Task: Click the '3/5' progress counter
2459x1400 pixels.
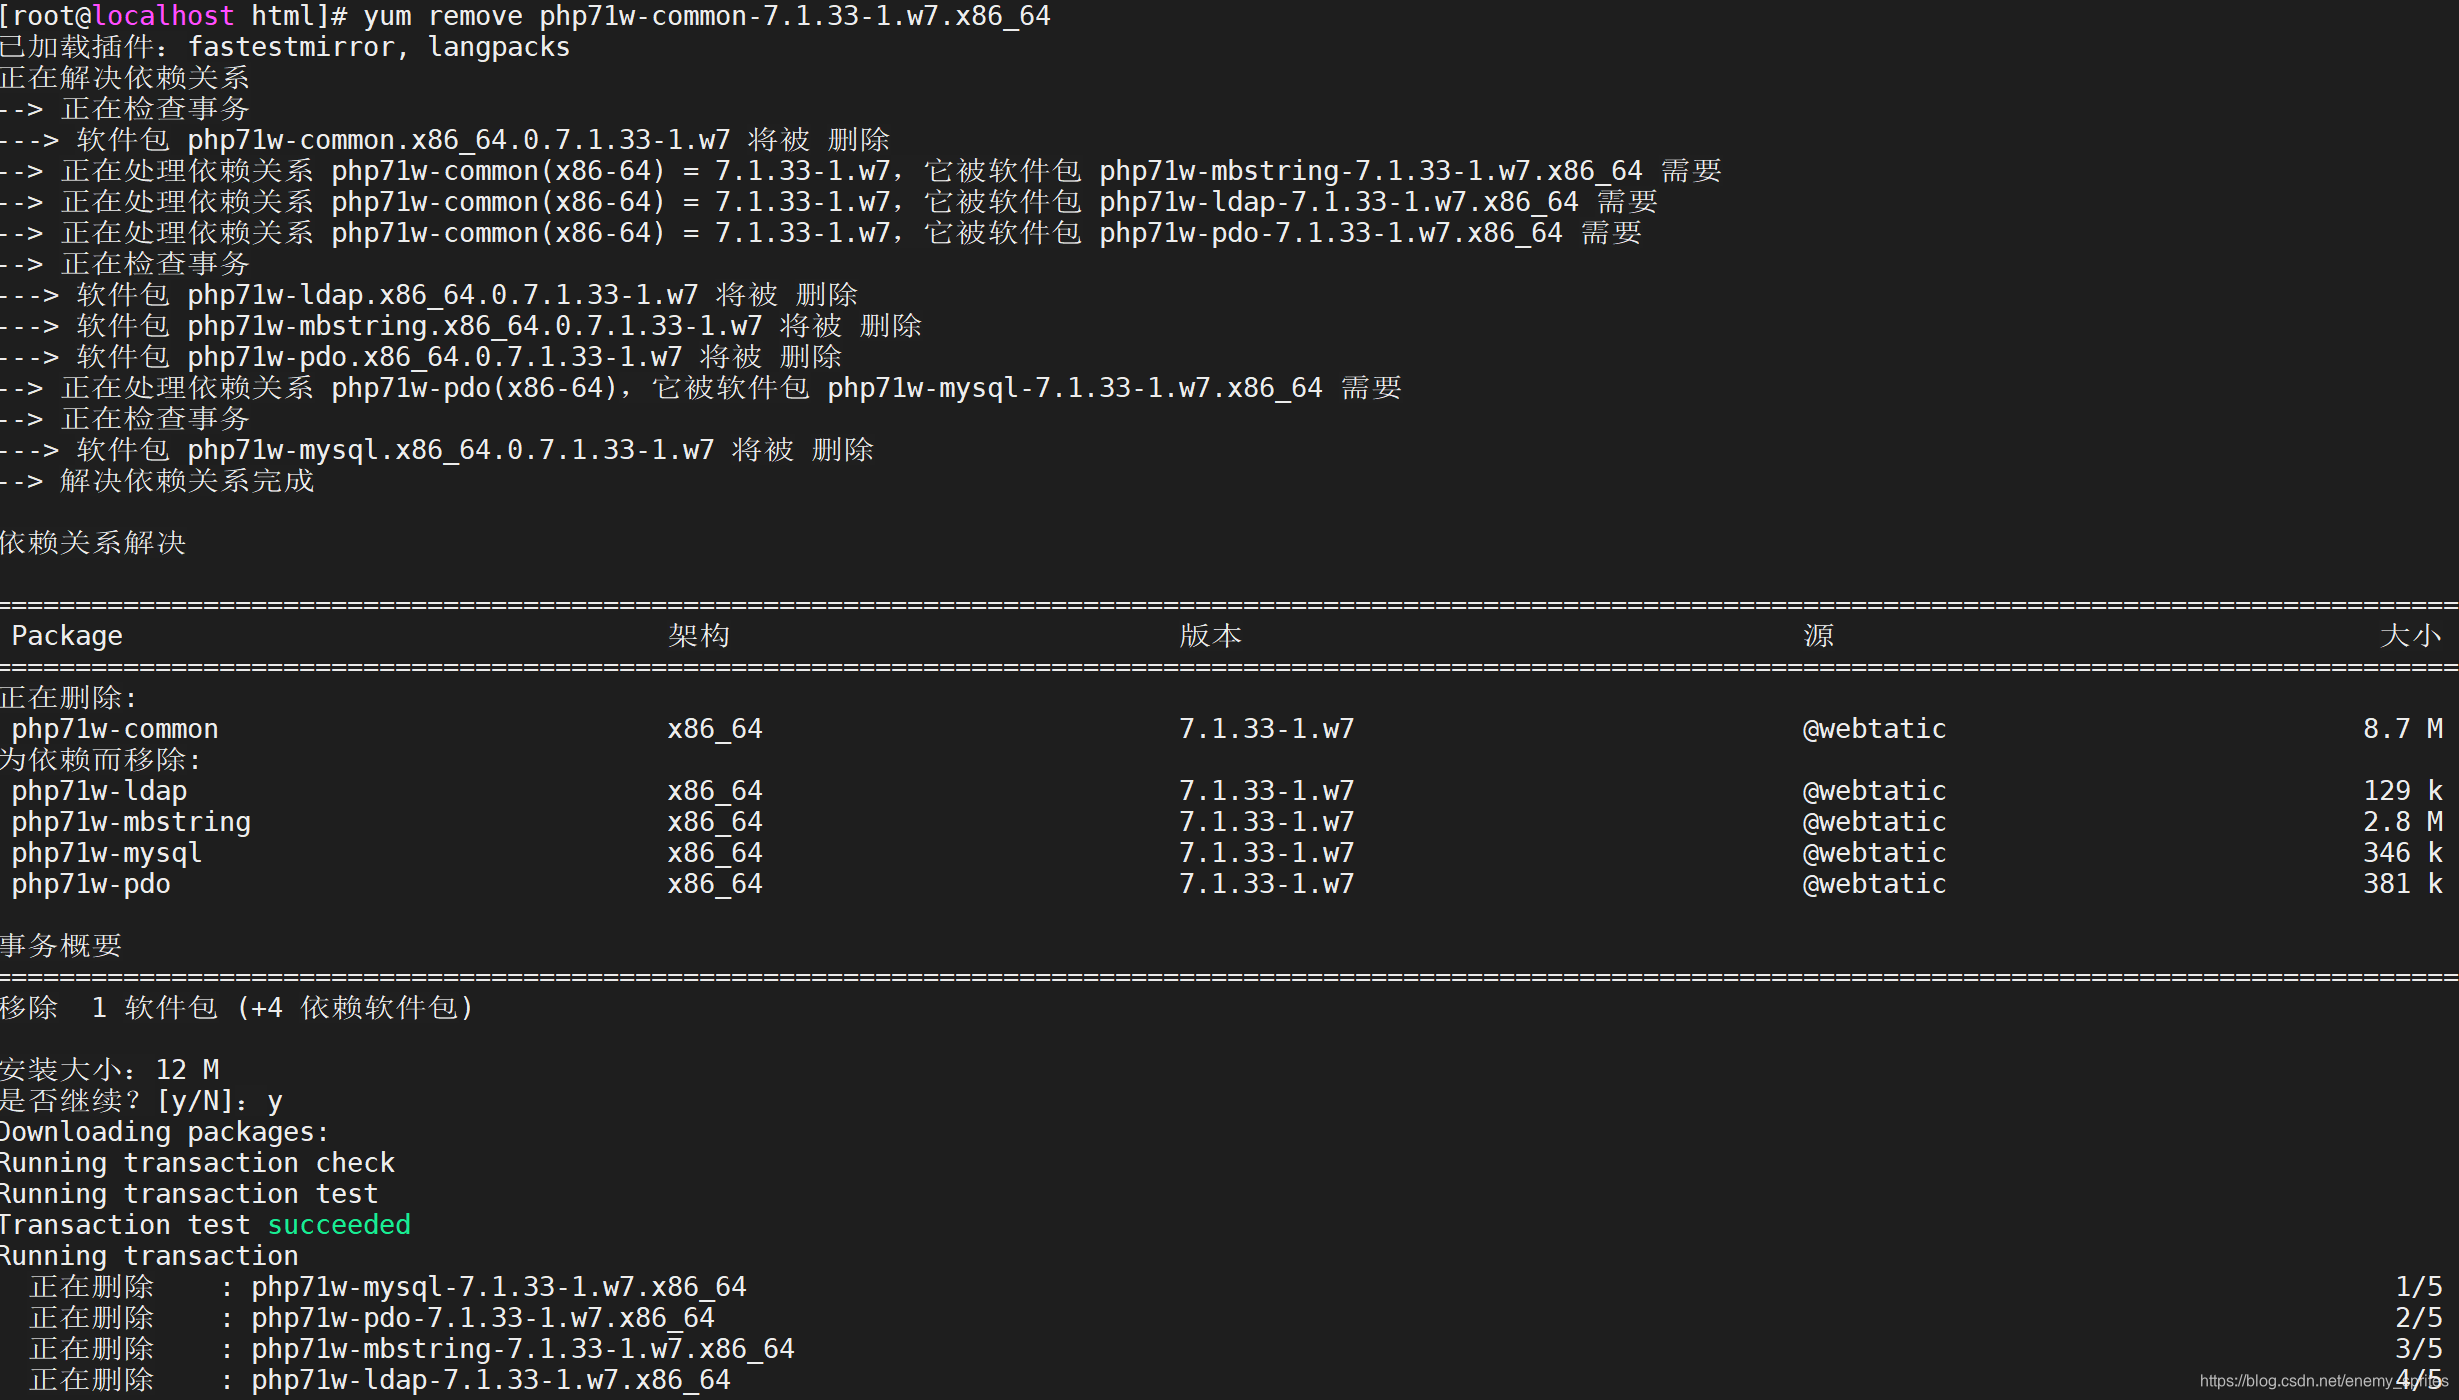Action: click(x=2419, y=1349)
